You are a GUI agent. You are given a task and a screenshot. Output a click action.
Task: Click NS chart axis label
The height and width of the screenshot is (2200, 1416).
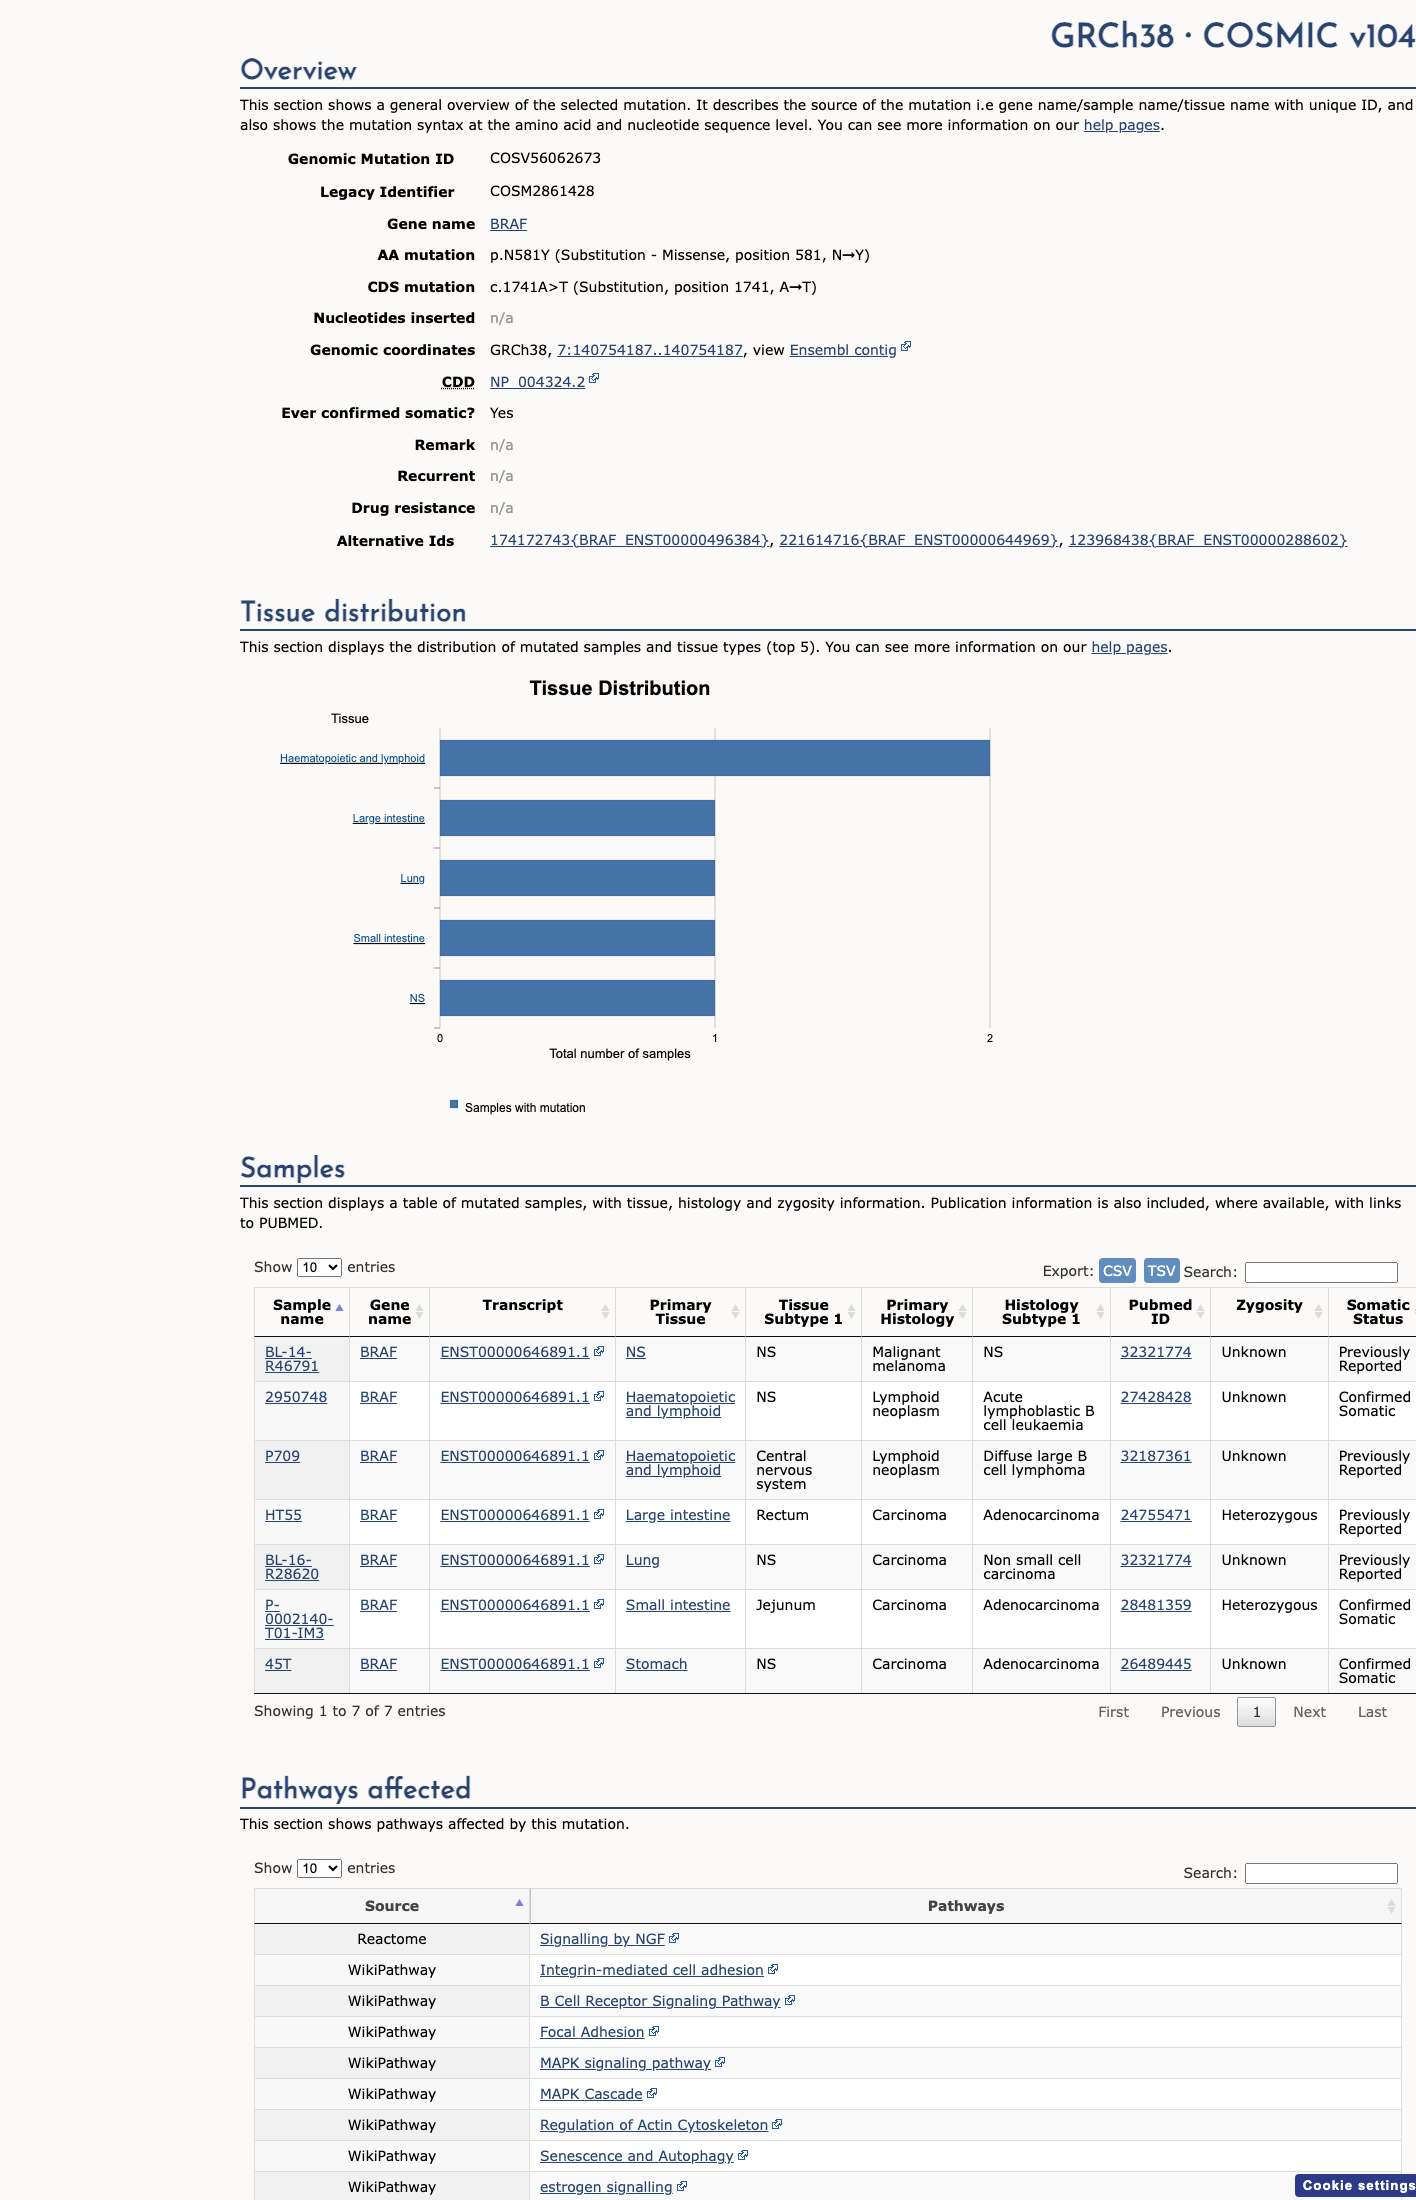click(417, 998)
